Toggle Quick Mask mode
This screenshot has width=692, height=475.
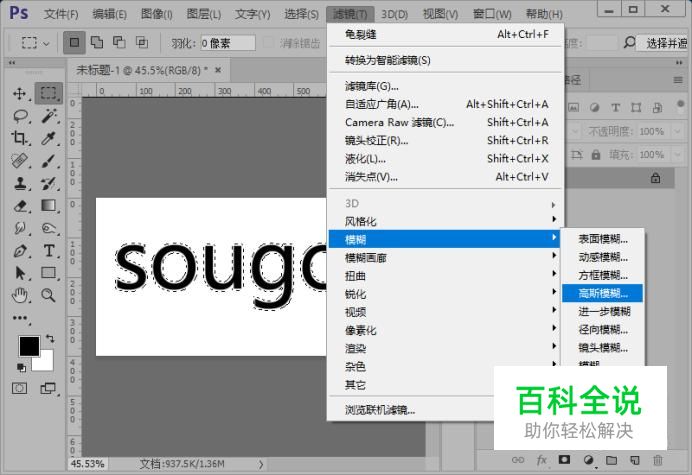[19, 388]
